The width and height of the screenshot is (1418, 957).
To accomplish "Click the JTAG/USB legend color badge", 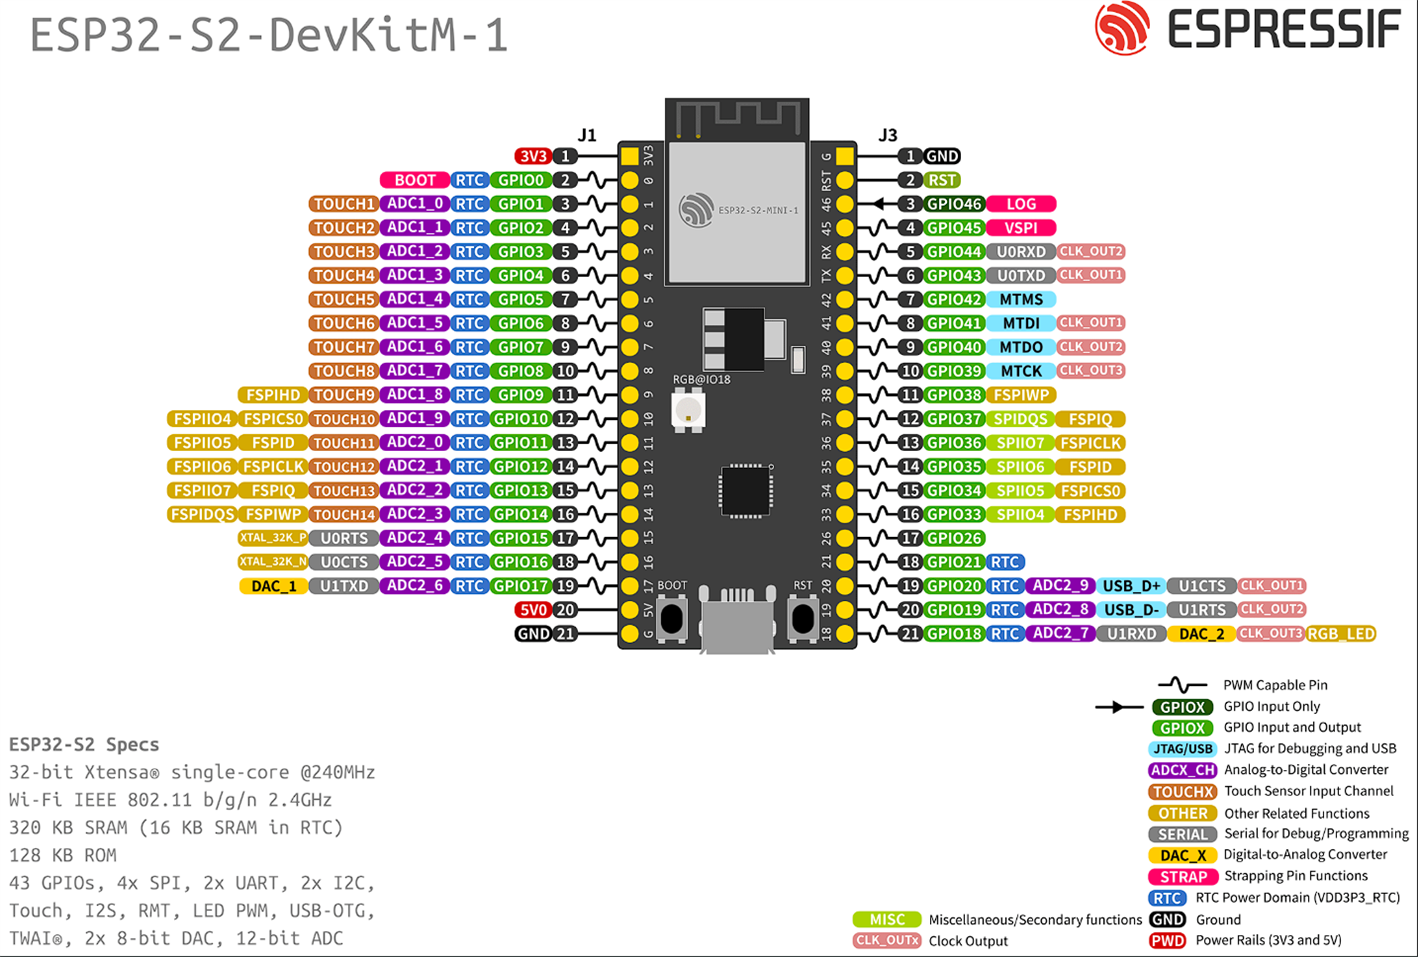I will pyautogui.click(x=1182, y=749).
